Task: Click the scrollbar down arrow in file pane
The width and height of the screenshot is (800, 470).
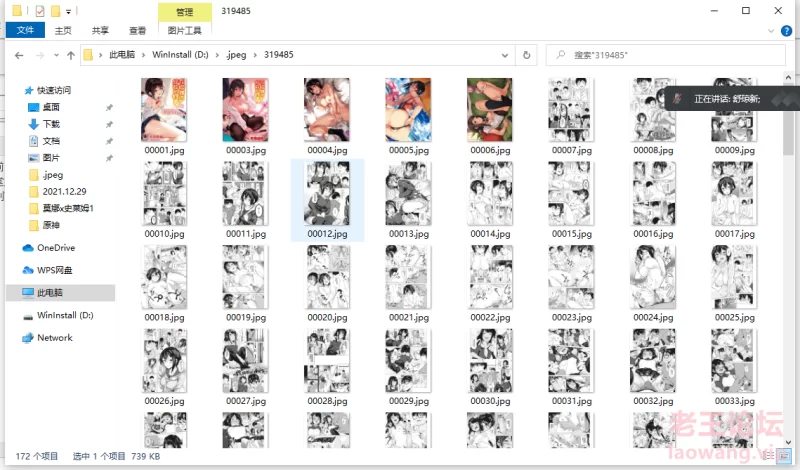Action: point(788,442)
